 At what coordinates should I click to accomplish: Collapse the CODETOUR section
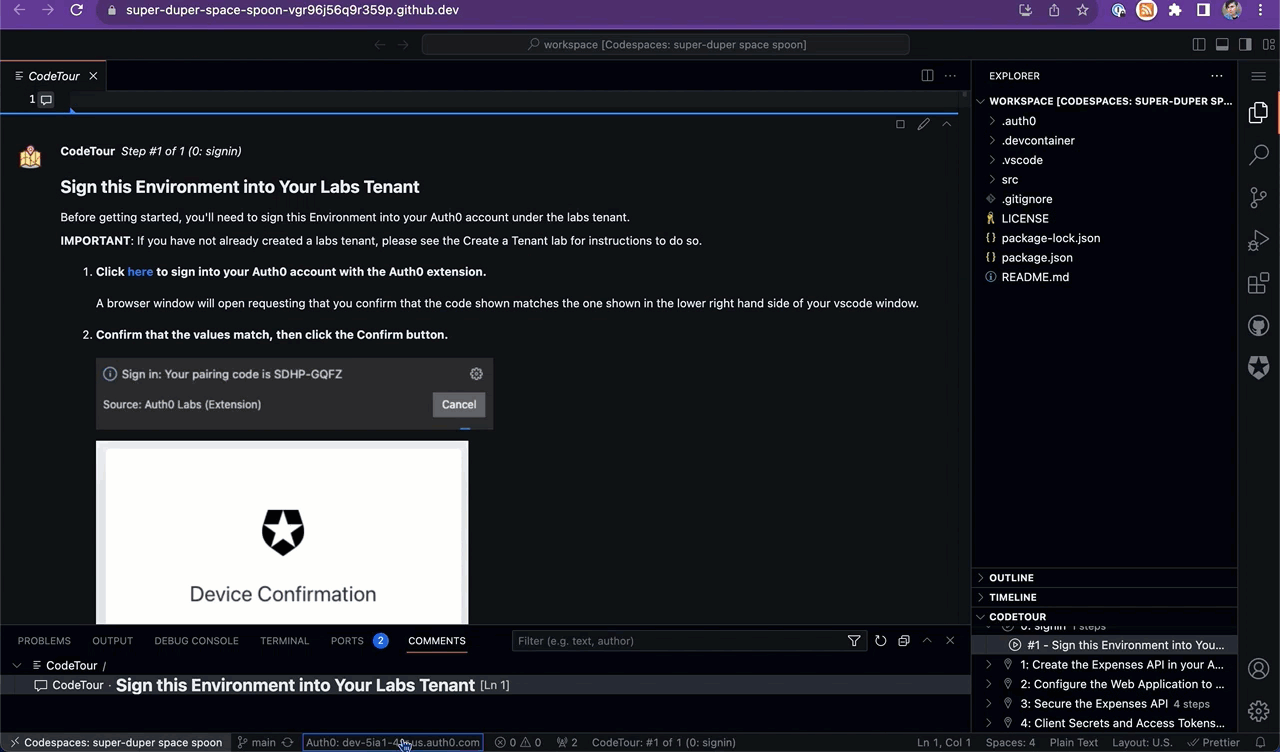pos(1104,617)
